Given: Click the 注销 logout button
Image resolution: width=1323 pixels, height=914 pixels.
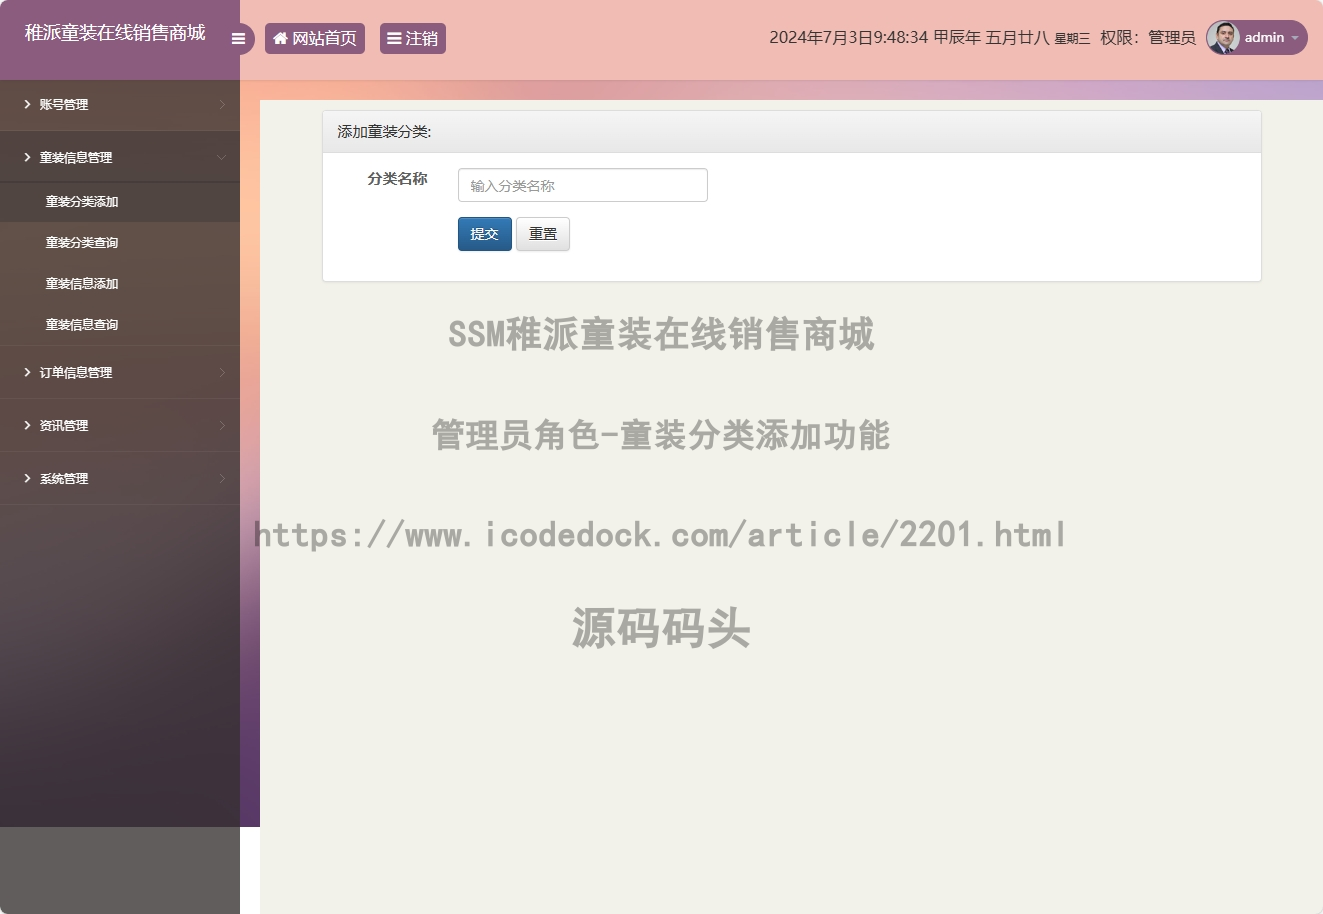Looking at the screenshot, I should [x=413, y=38].
